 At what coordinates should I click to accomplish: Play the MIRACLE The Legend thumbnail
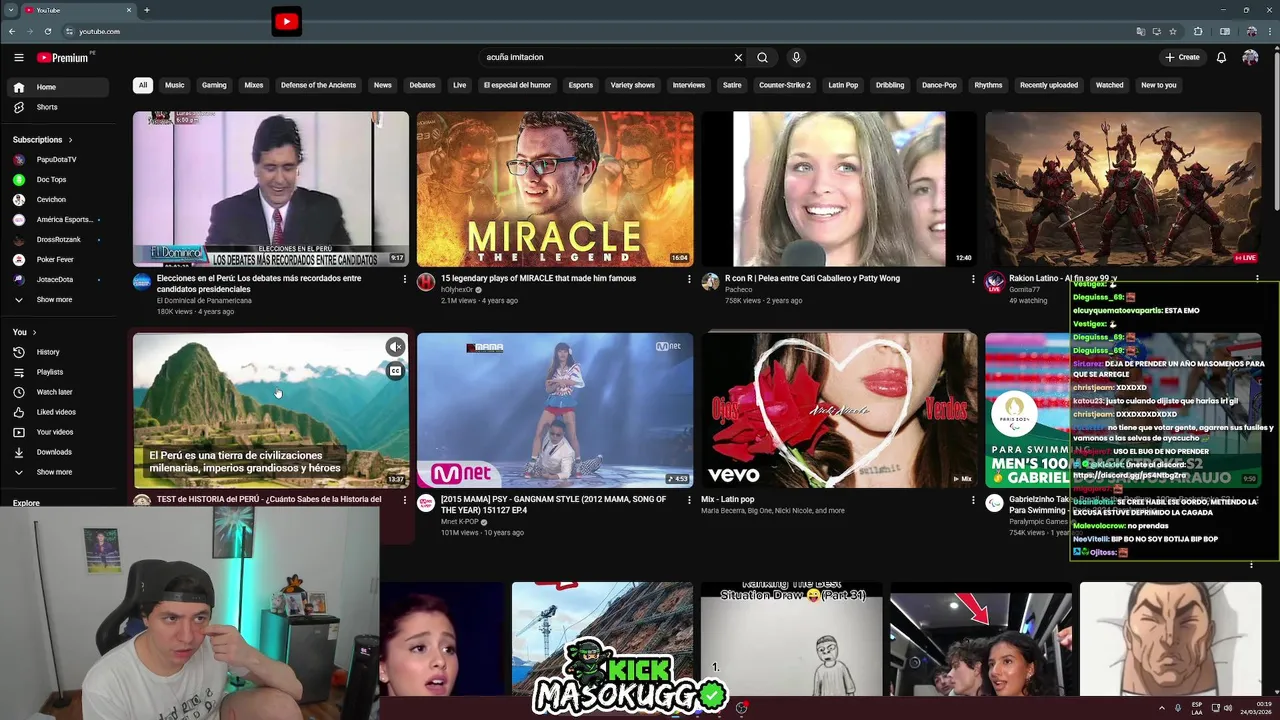pos(555,189)
